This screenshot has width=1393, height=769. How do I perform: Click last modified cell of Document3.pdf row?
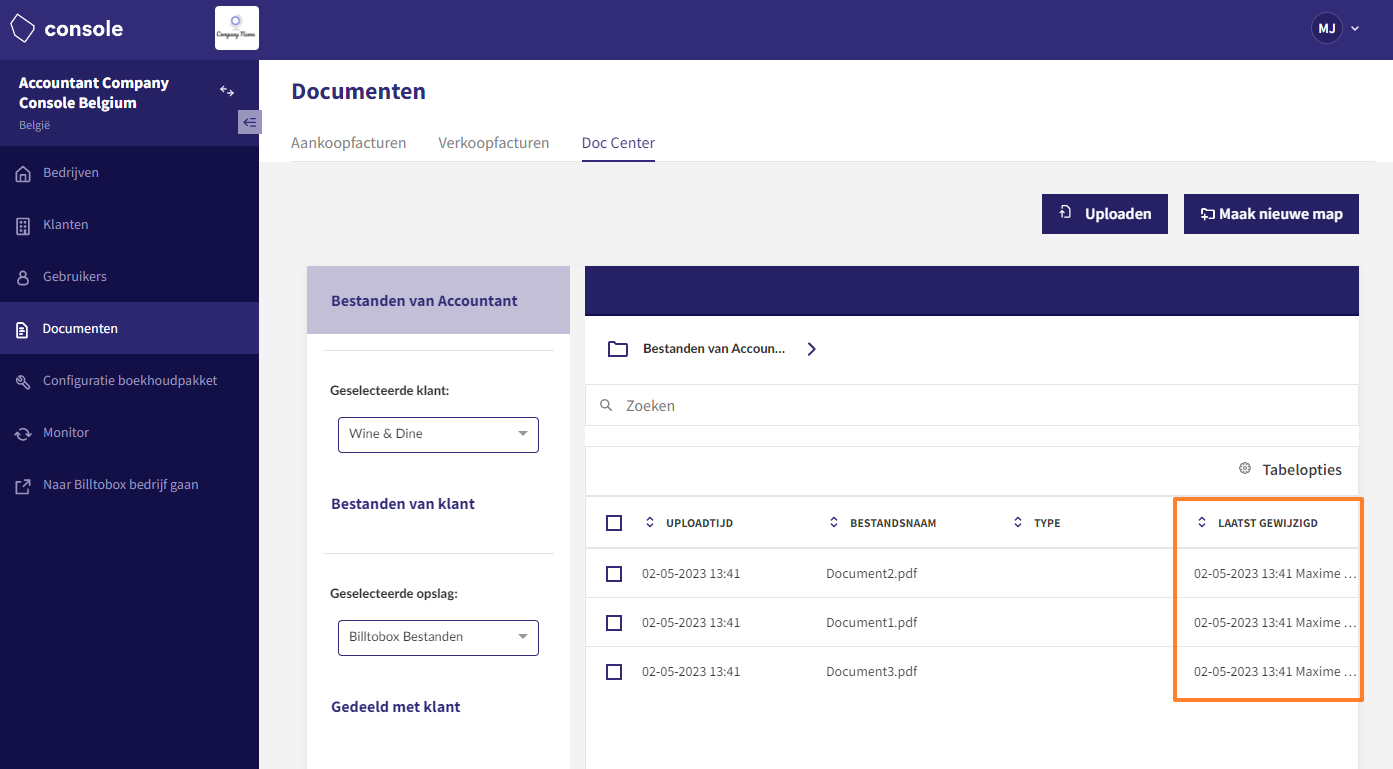pyautogui.click(x=1275, y=672)
